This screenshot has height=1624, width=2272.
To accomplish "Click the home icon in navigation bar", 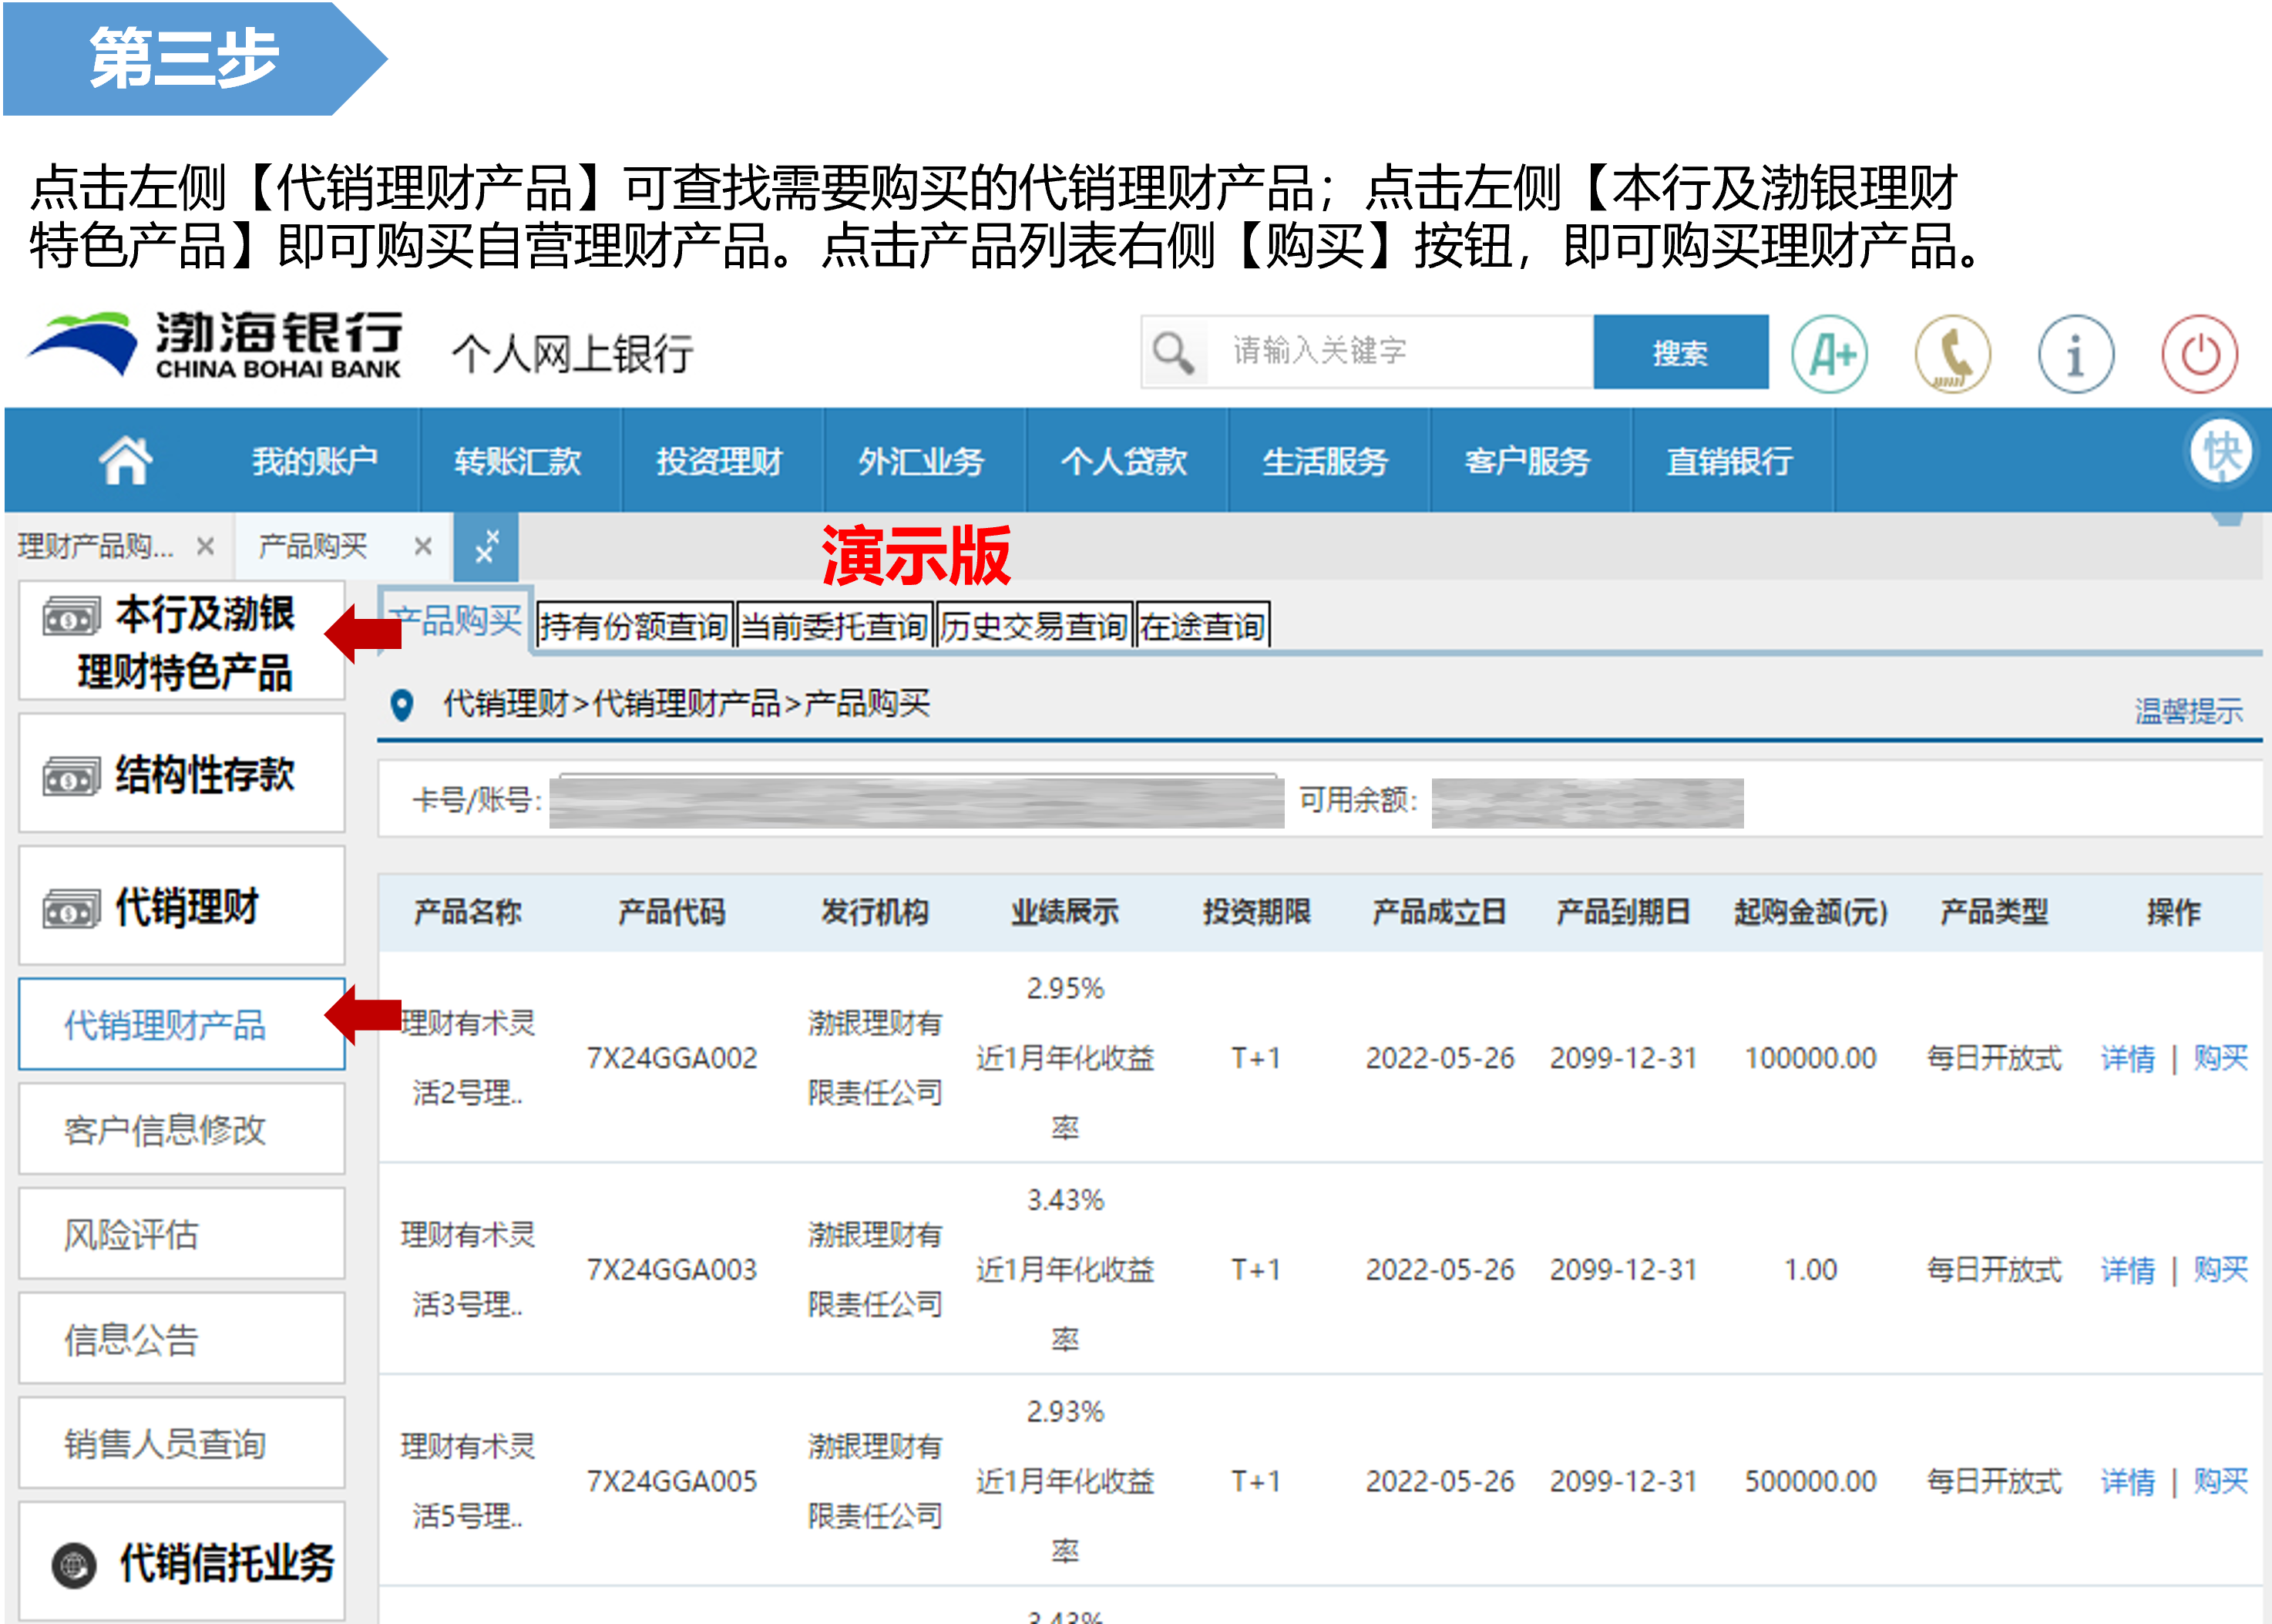I will tap(125, 460).
